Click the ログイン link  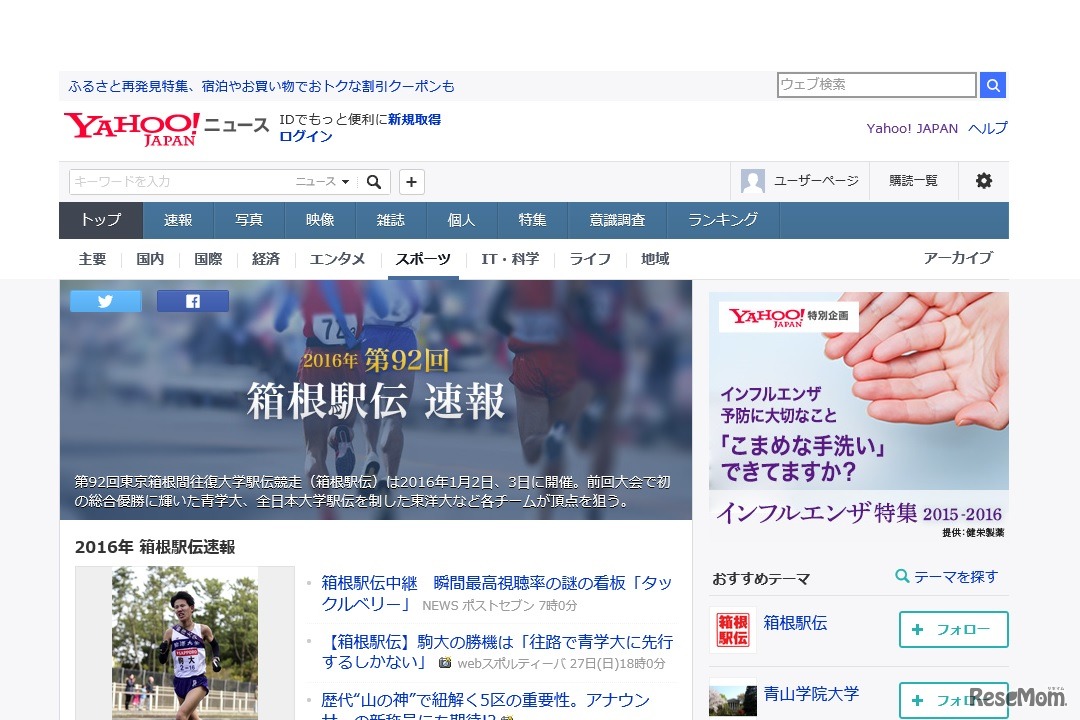pyautogui.click(x=303, y=136)
